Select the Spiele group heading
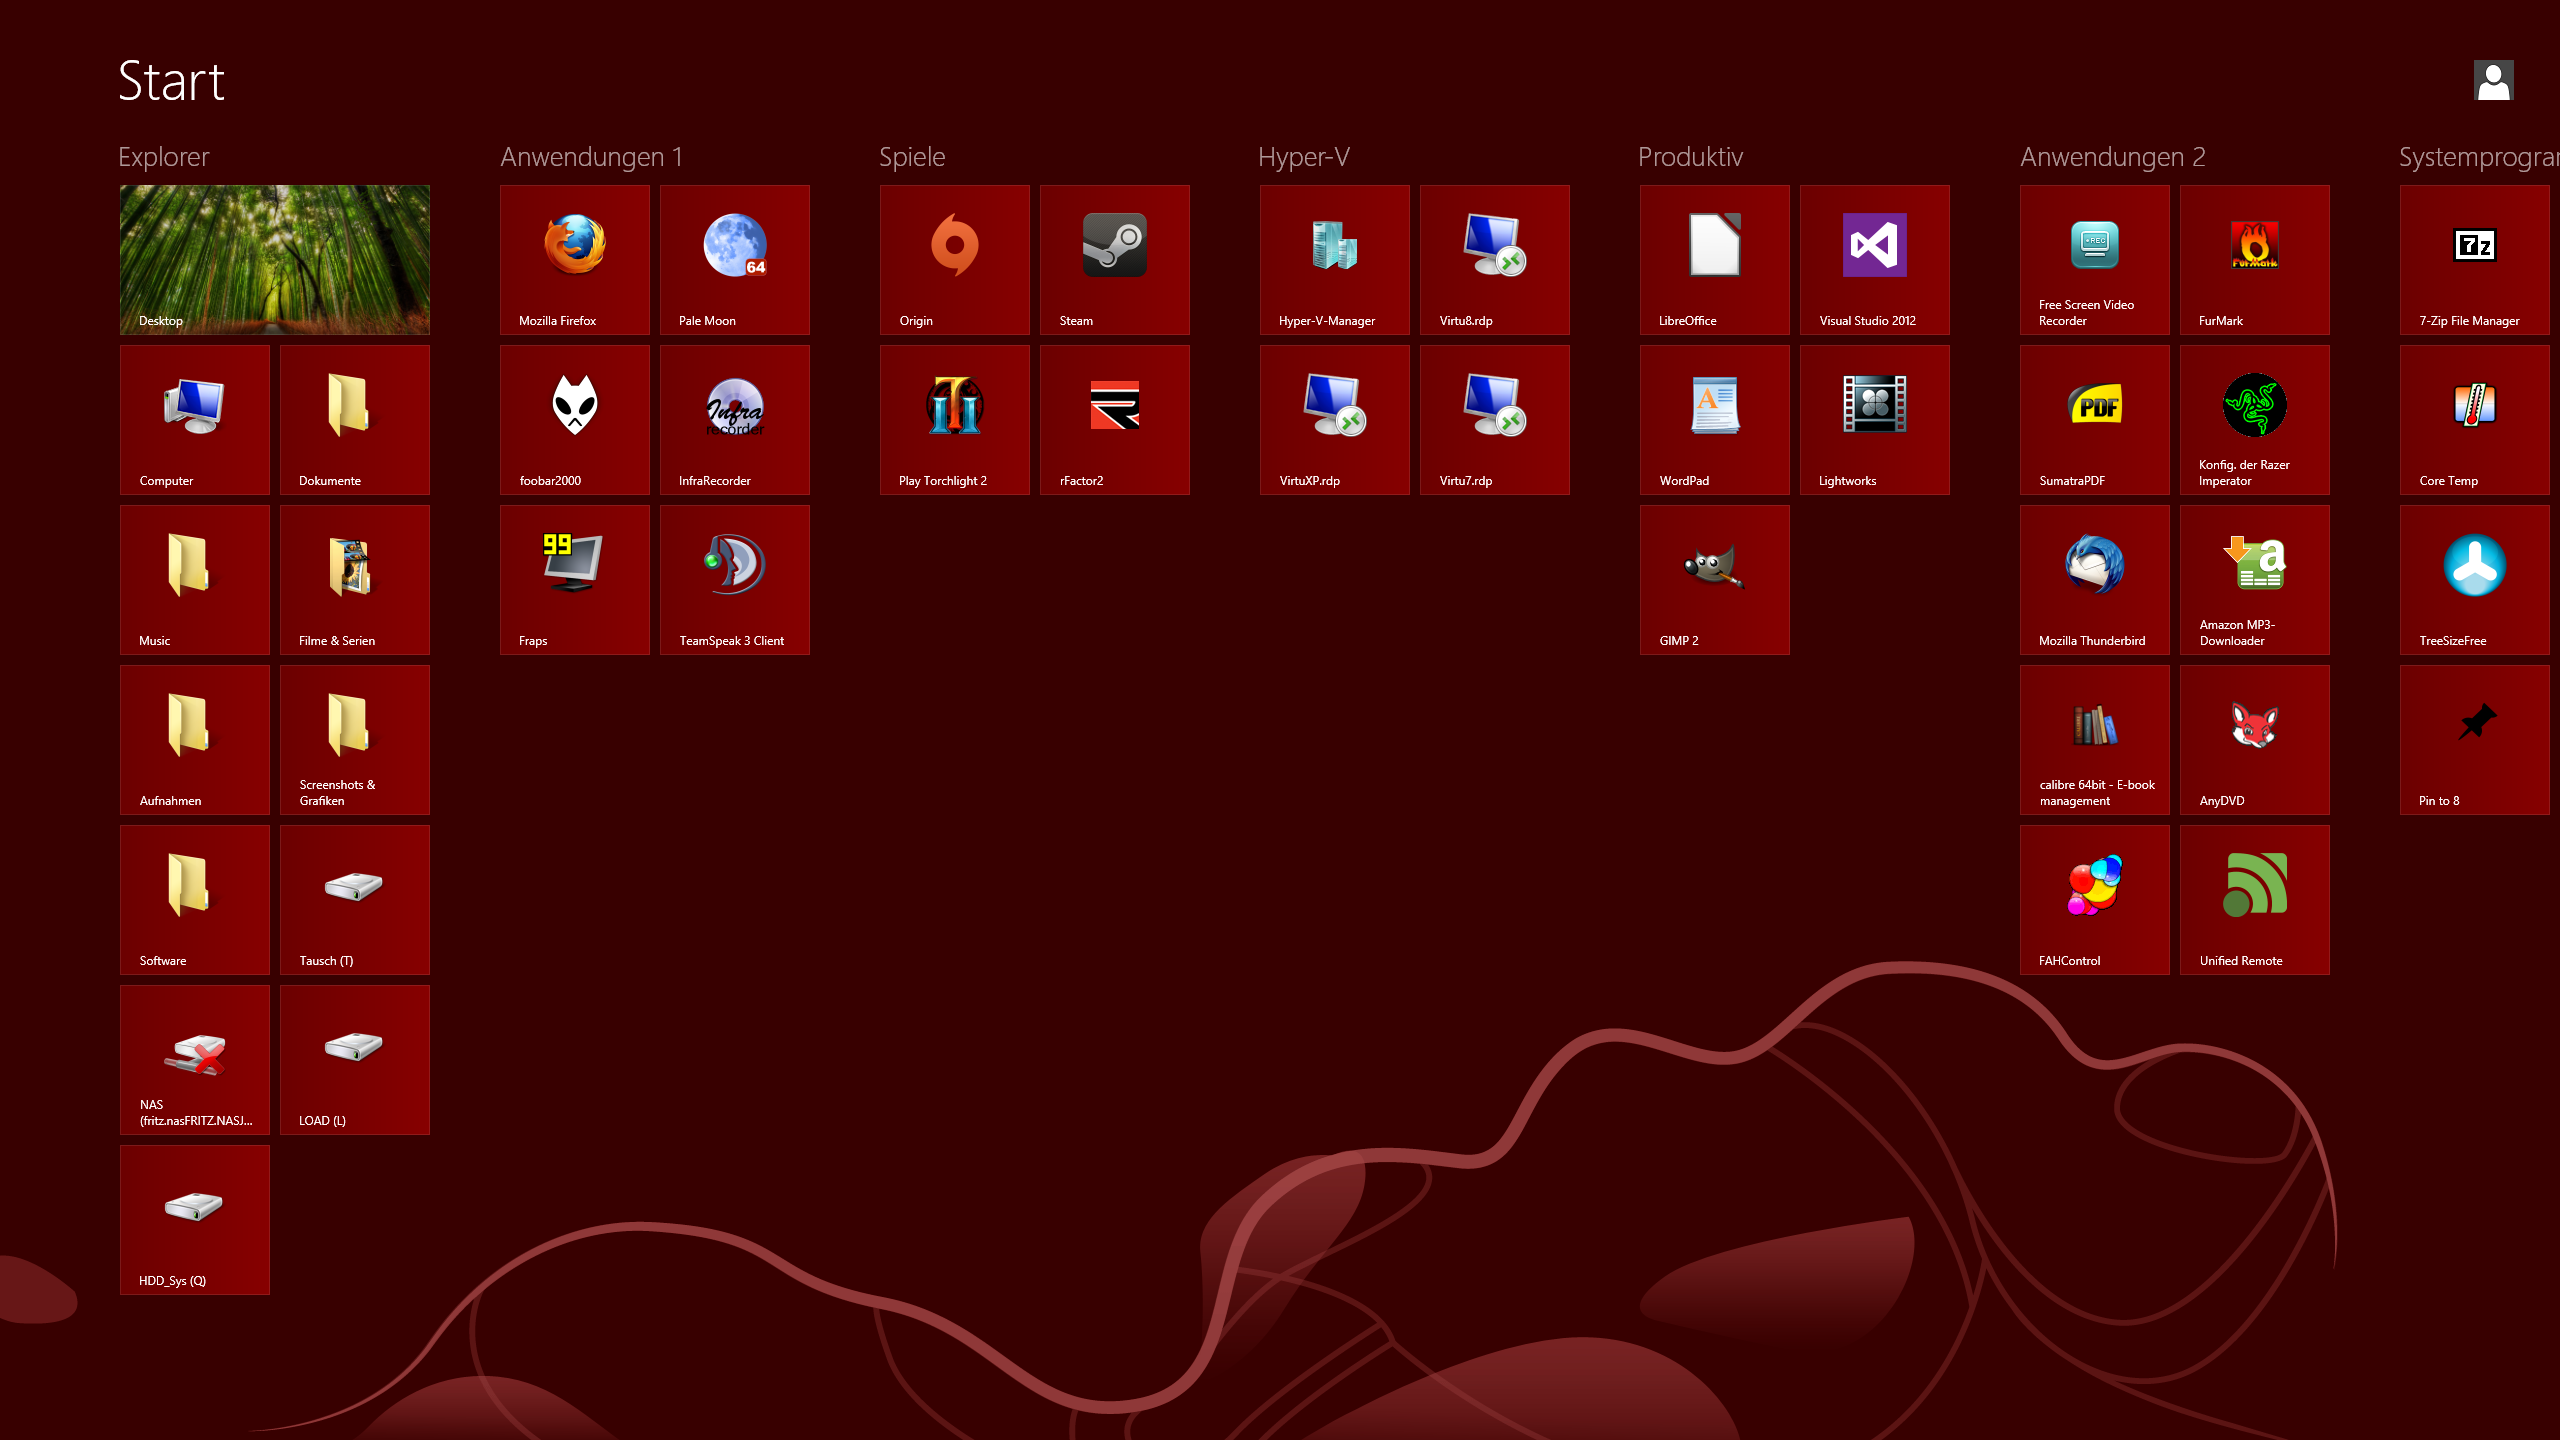 (x=912, y=157)
